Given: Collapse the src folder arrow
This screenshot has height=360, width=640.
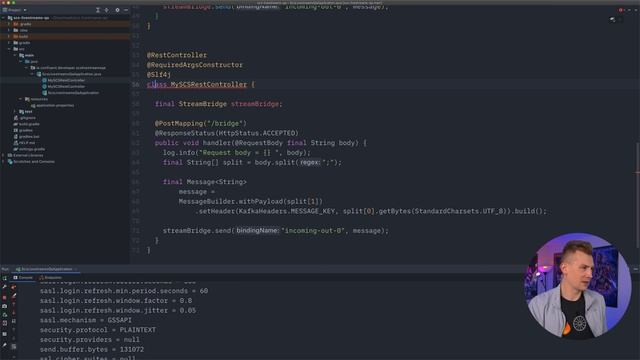Looking at the screenshot, I should click(x=9, y=49).
